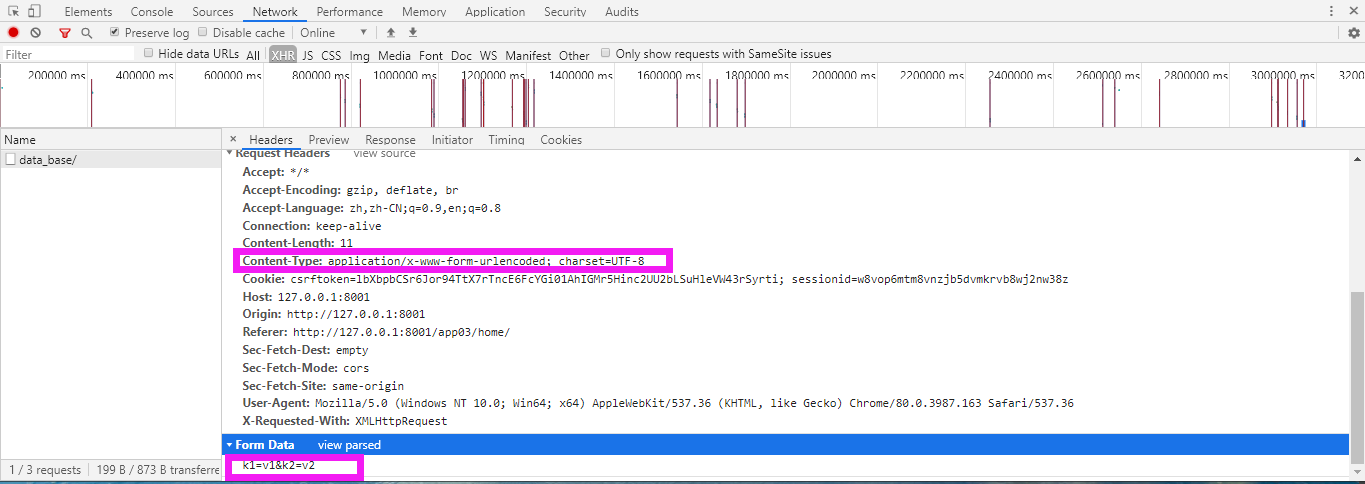The height and width of the screenshot is (484, 1365).
Task: Filter requests by JS type
Action: [x=308, y=55]
